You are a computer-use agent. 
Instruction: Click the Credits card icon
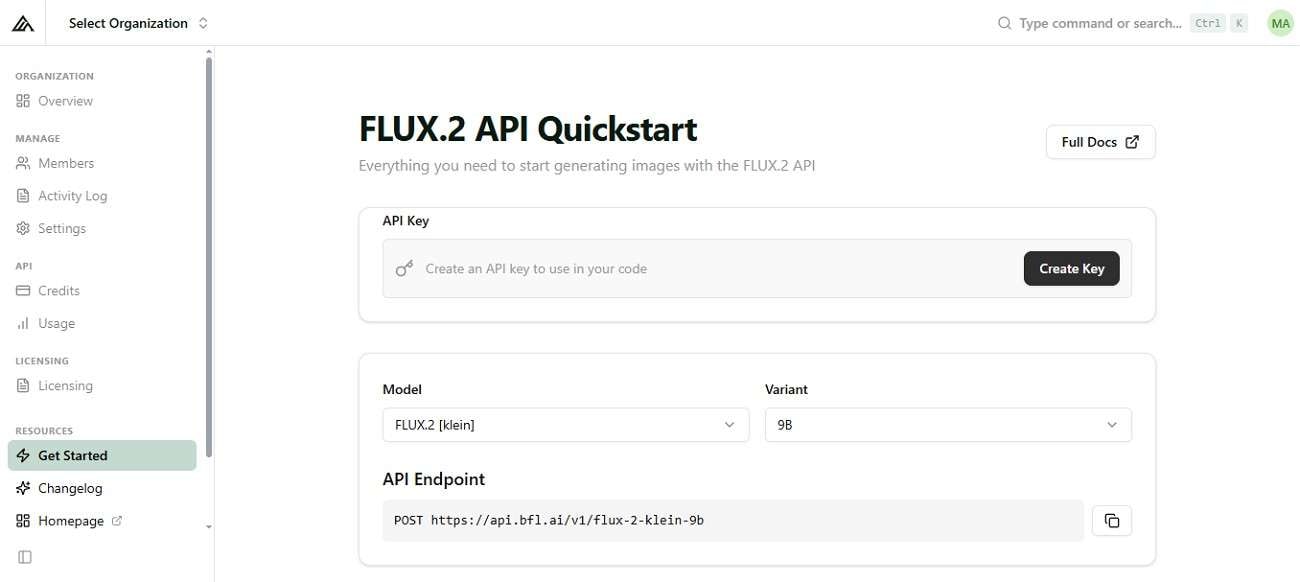[x=22, y=290]
